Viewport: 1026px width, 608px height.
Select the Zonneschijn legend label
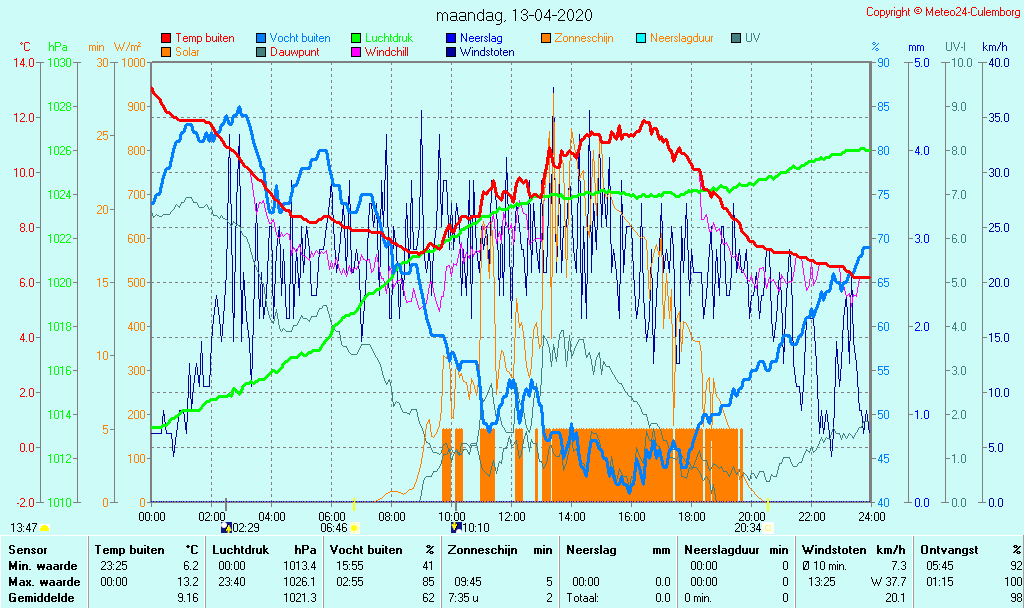tap(584, 38)
